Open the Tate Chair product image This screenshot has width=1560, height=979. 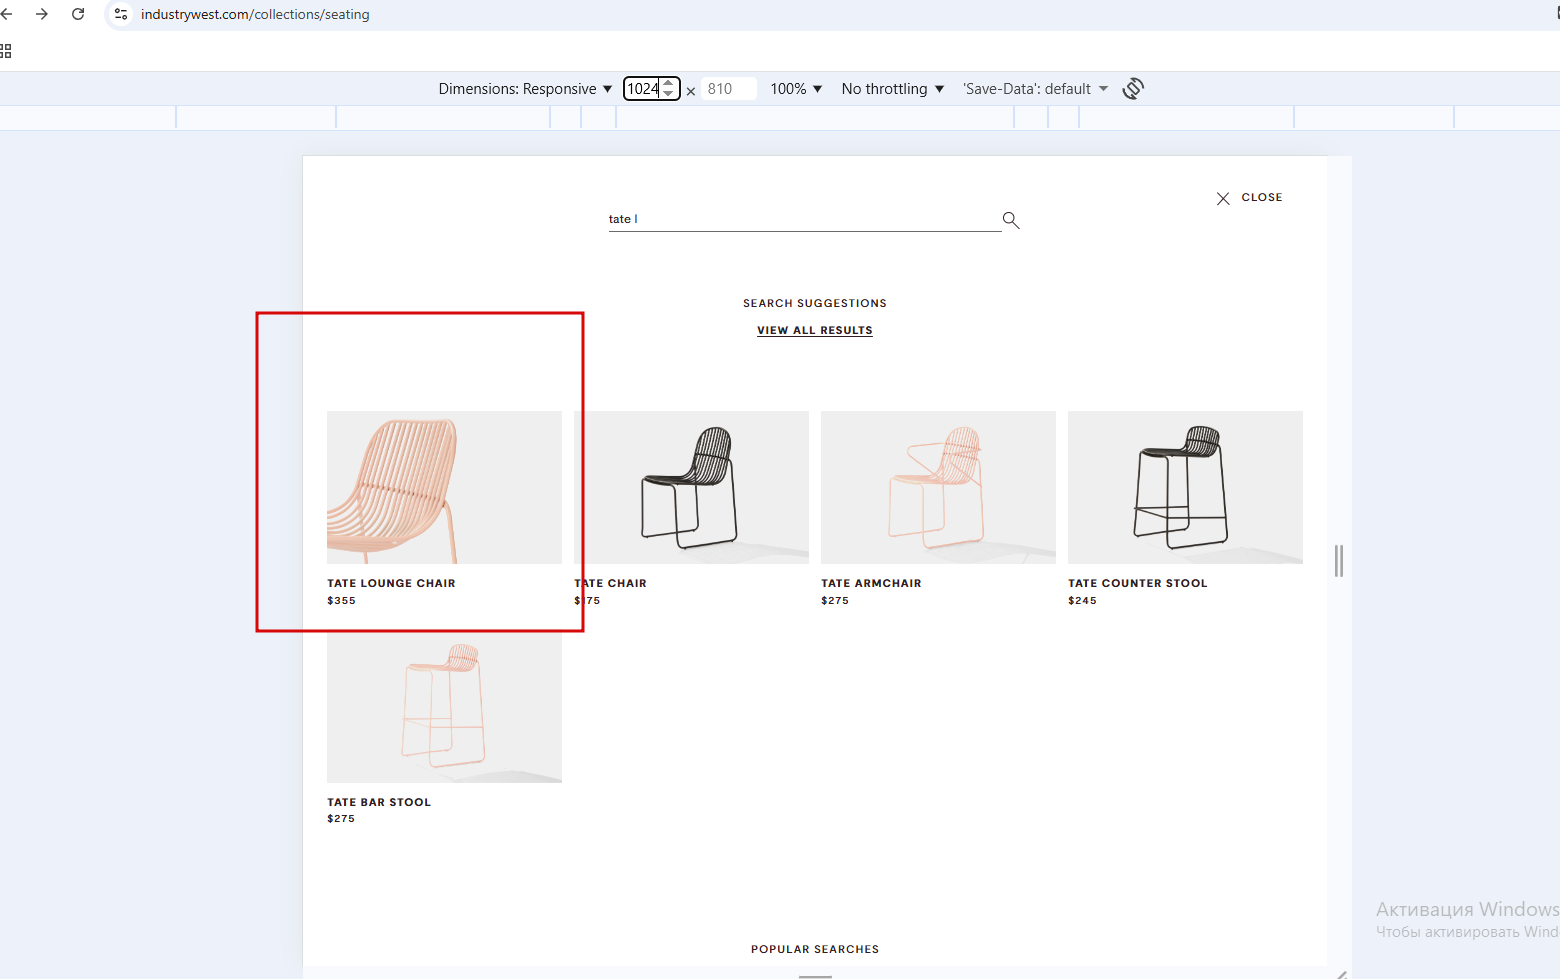pos(691,487)
